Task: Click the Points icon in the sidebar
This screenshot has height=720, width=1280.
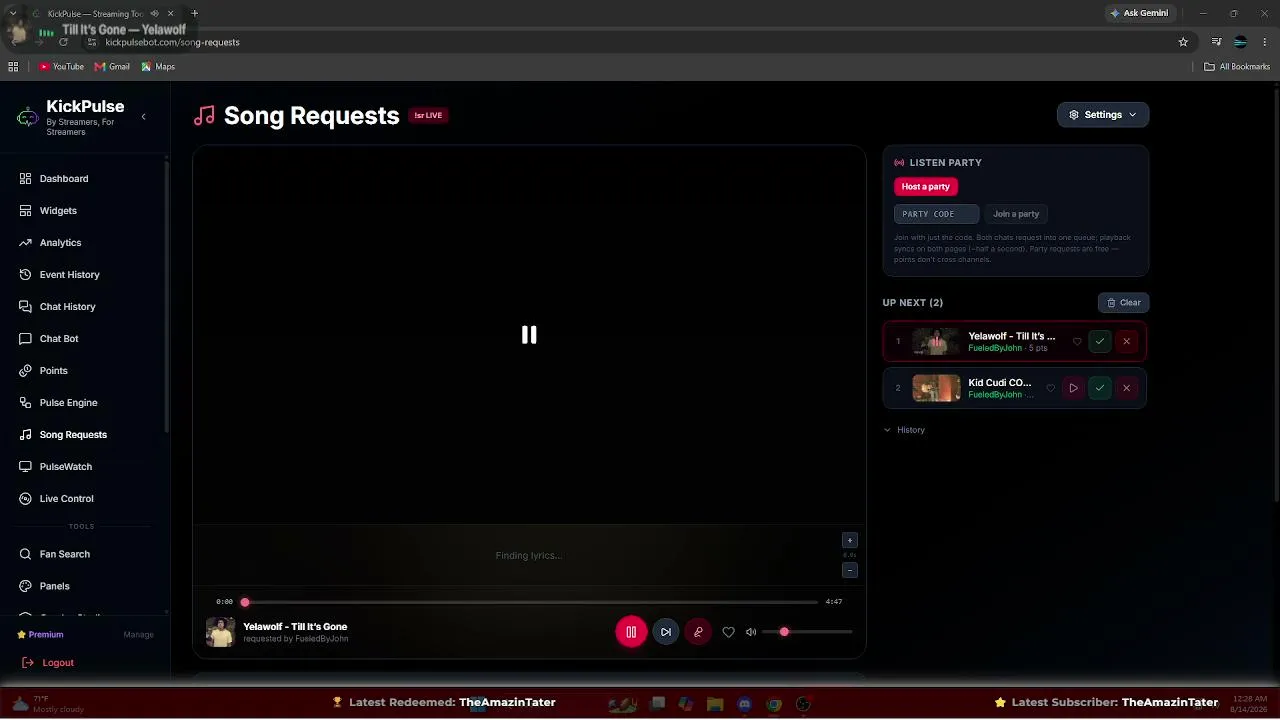Action: coord(26,371)
